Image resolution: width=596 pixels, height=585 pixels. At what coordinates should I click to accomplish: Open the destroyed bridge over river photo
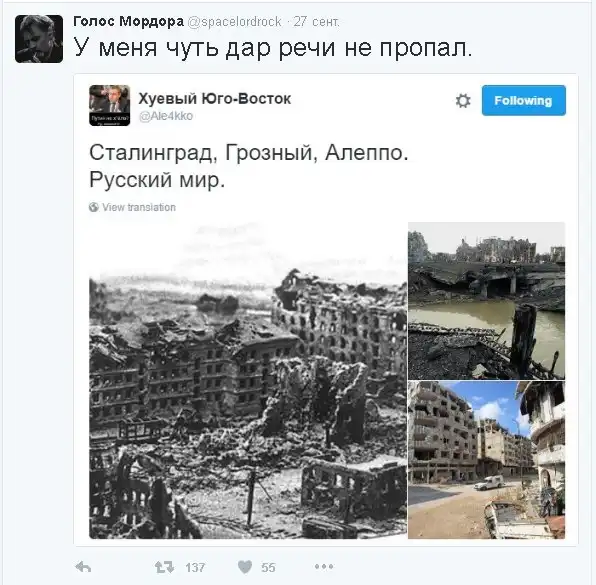[x=487, y=301]
